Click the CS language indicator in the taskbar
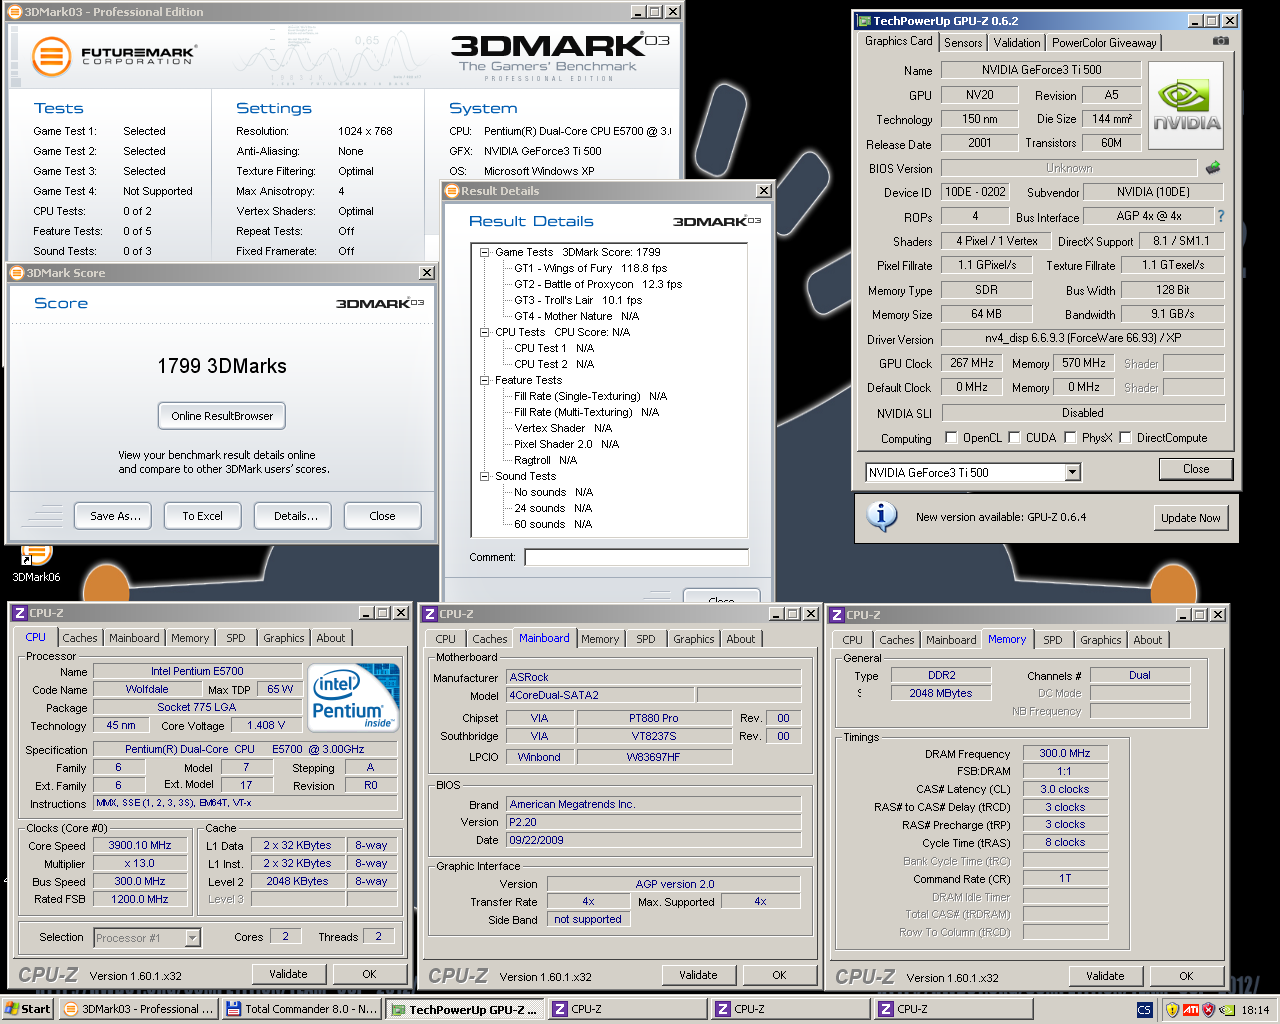The height and width of the screenshot is (1024, 1280). (x=1144, y=1010)
